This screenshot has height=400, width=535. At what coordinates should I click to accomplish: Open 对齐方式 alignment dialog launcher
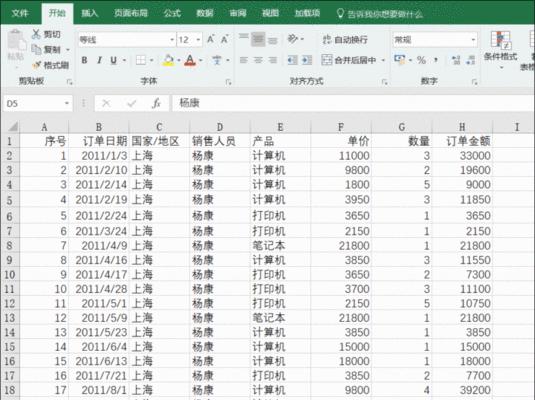[x=384, y=82]
